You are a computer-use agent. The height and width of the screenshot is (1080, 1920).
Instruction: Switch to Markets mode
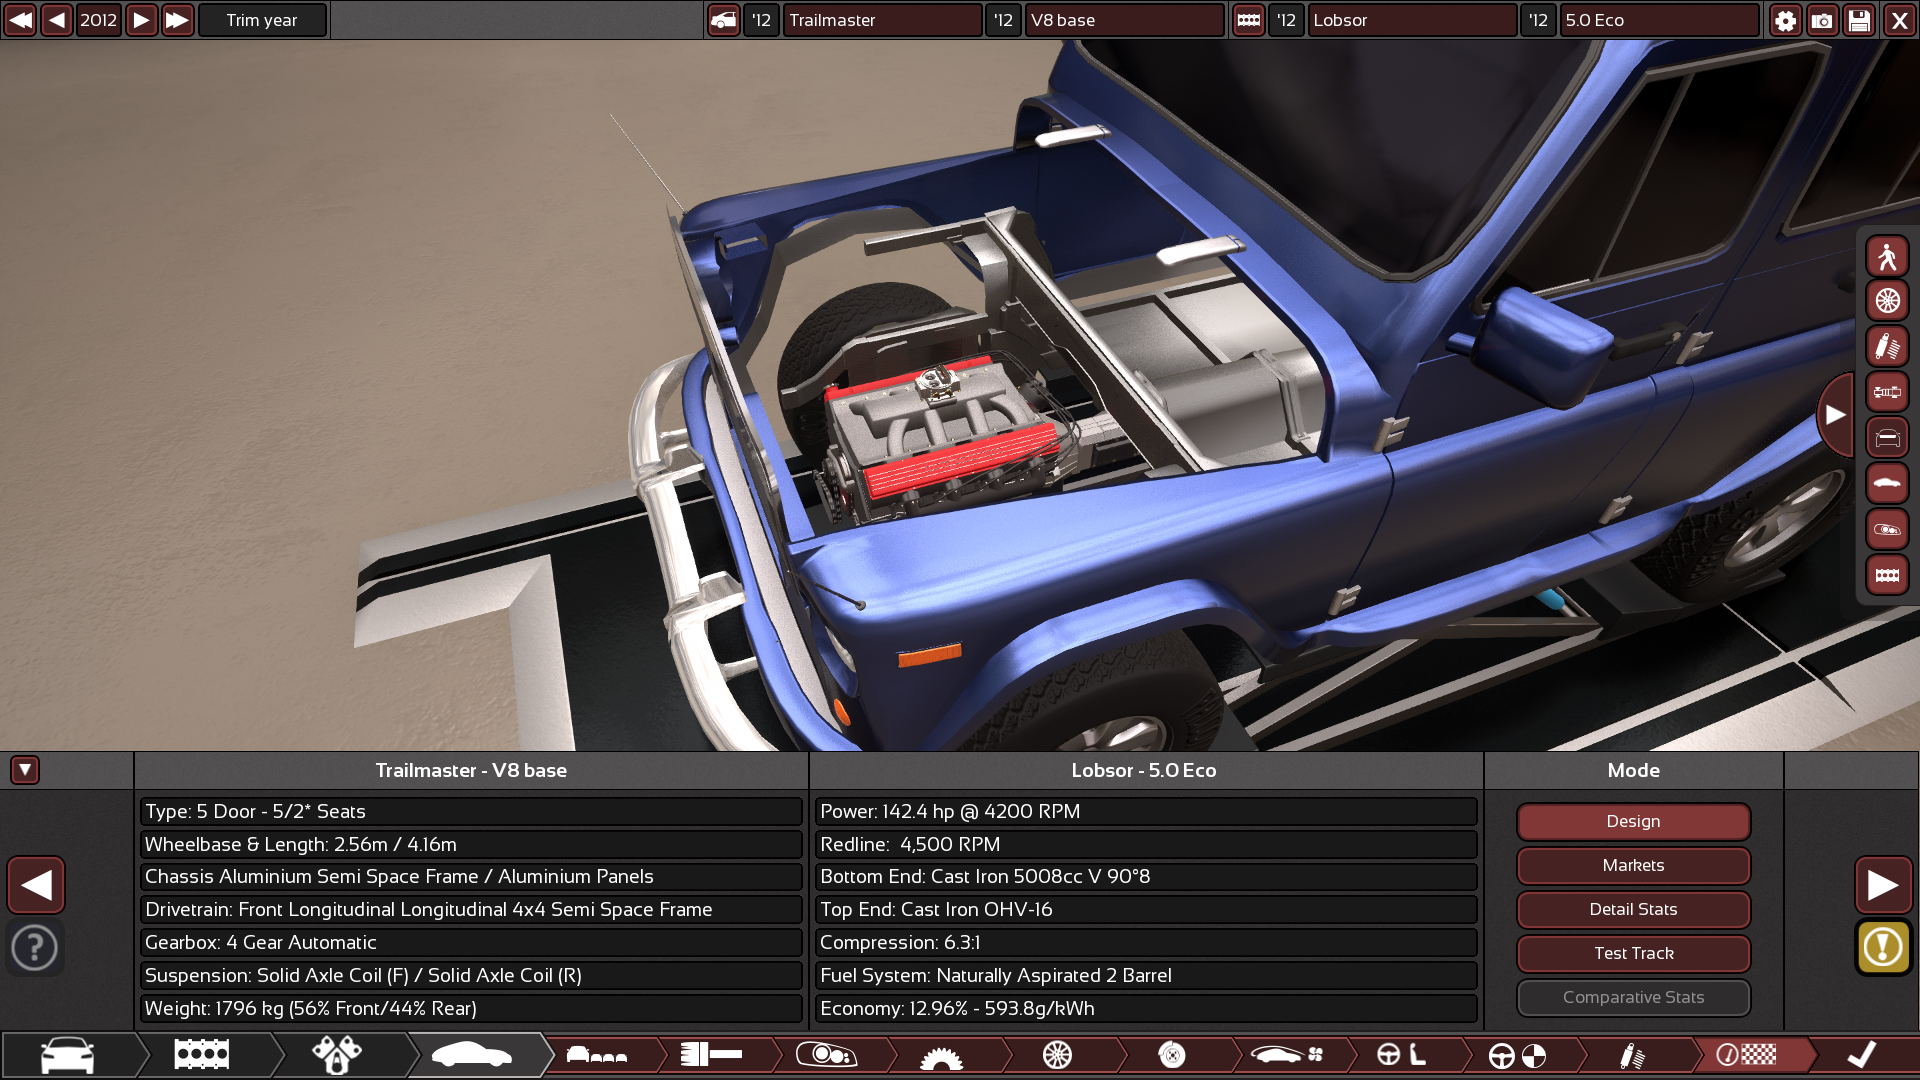(1633, 865)
